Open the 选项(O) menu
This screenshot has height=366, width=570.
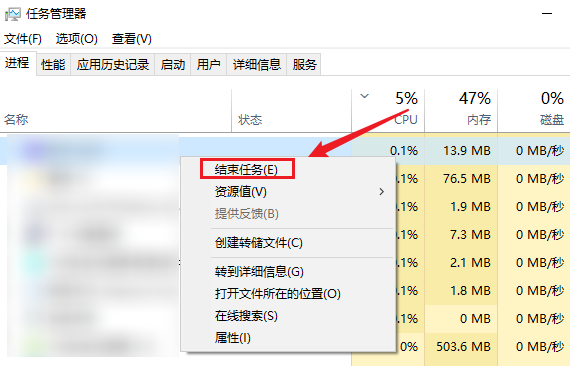[77, 39]
